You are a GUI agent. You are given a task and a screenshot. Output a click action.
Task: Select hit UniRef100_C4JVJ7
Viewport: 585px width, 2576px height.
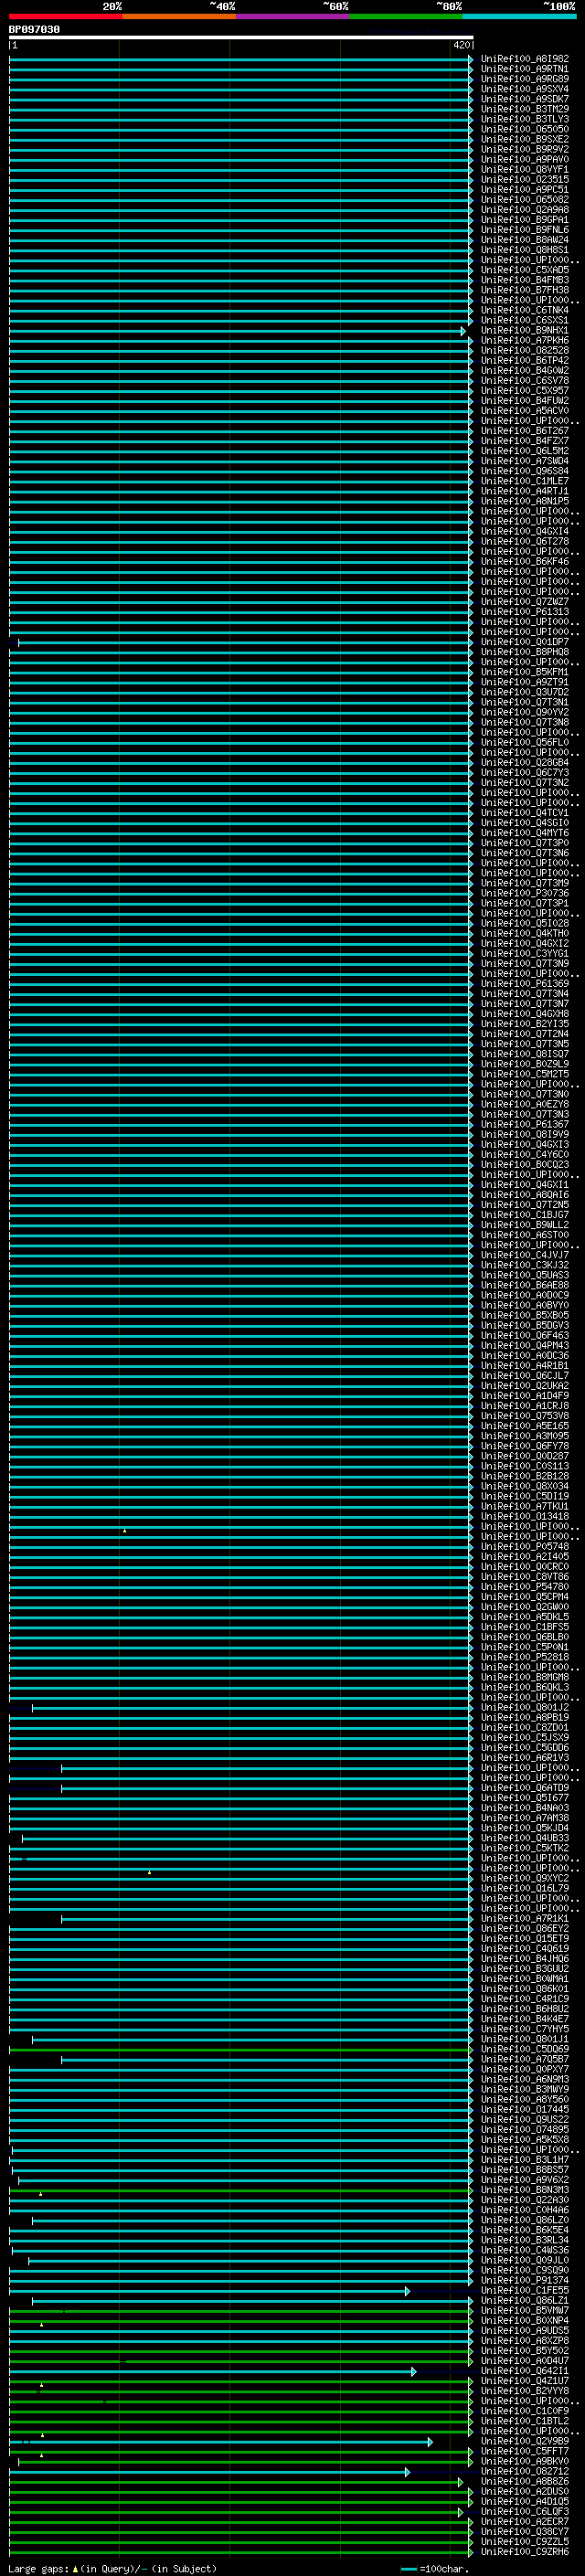point(524,1256)
